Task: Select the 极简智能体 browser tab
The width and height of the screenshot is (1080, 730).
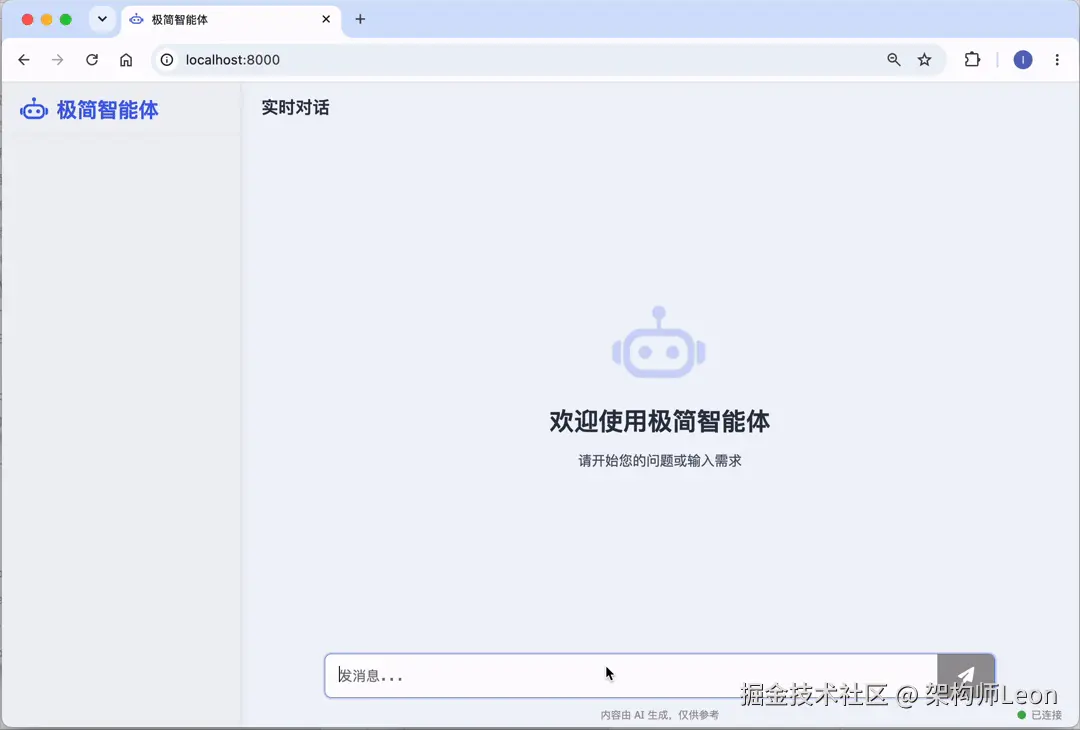Action: (x=230, y=20)
